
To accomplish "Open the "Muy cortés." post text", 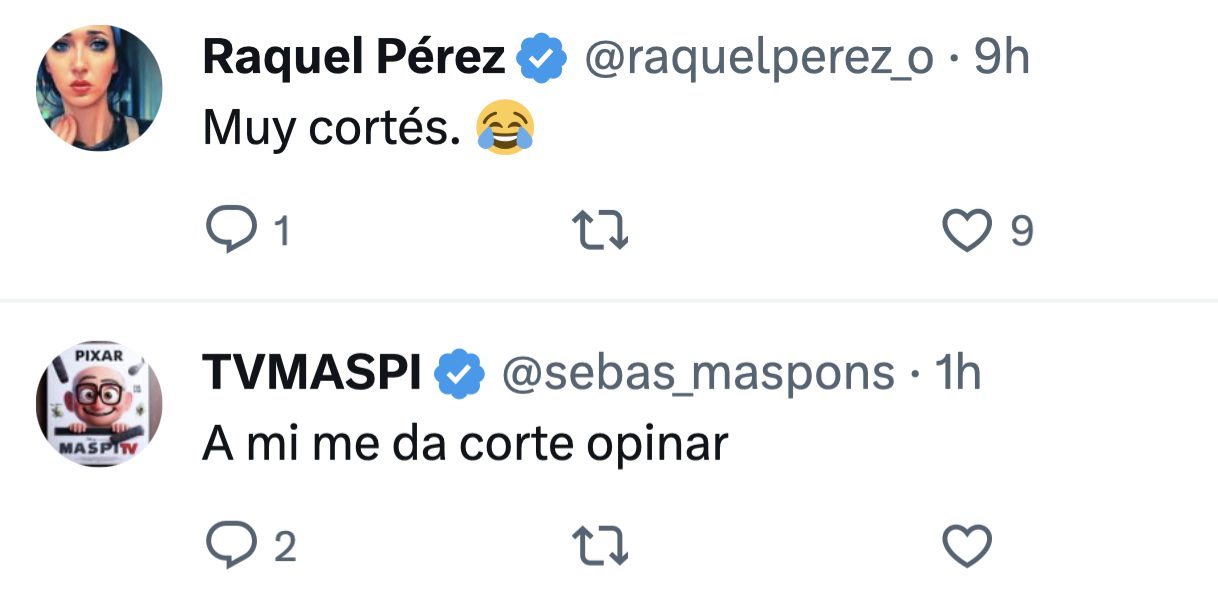I will 331,129.
